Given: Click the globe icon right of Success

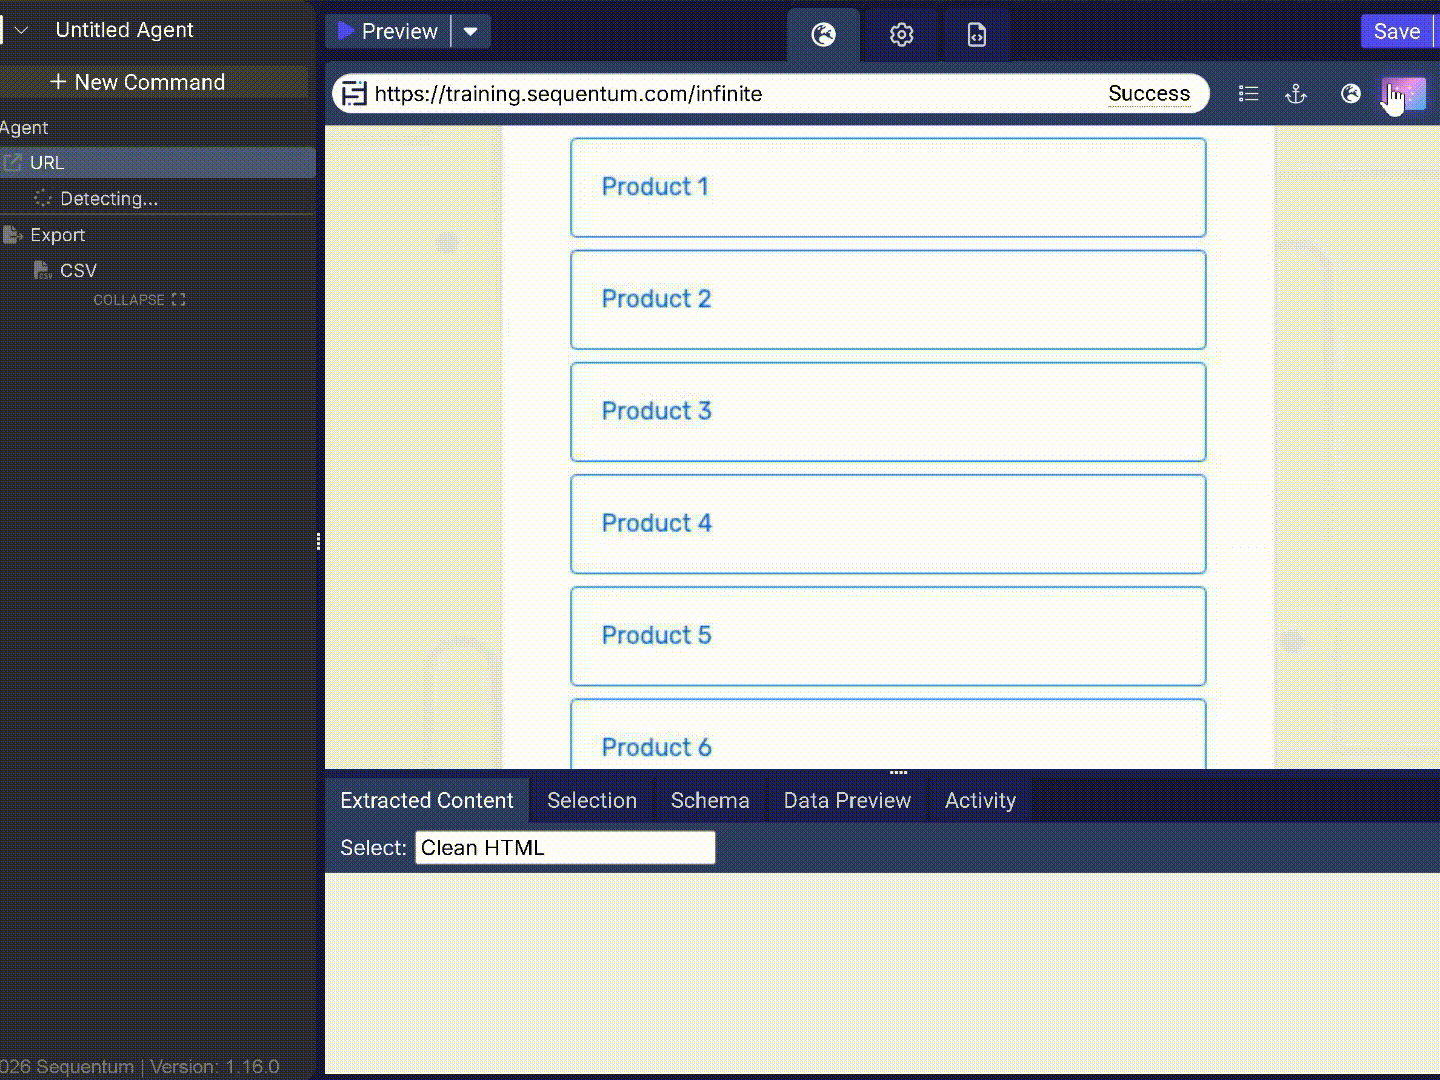Looking at the screenshot, I should tap(1351, 94).
